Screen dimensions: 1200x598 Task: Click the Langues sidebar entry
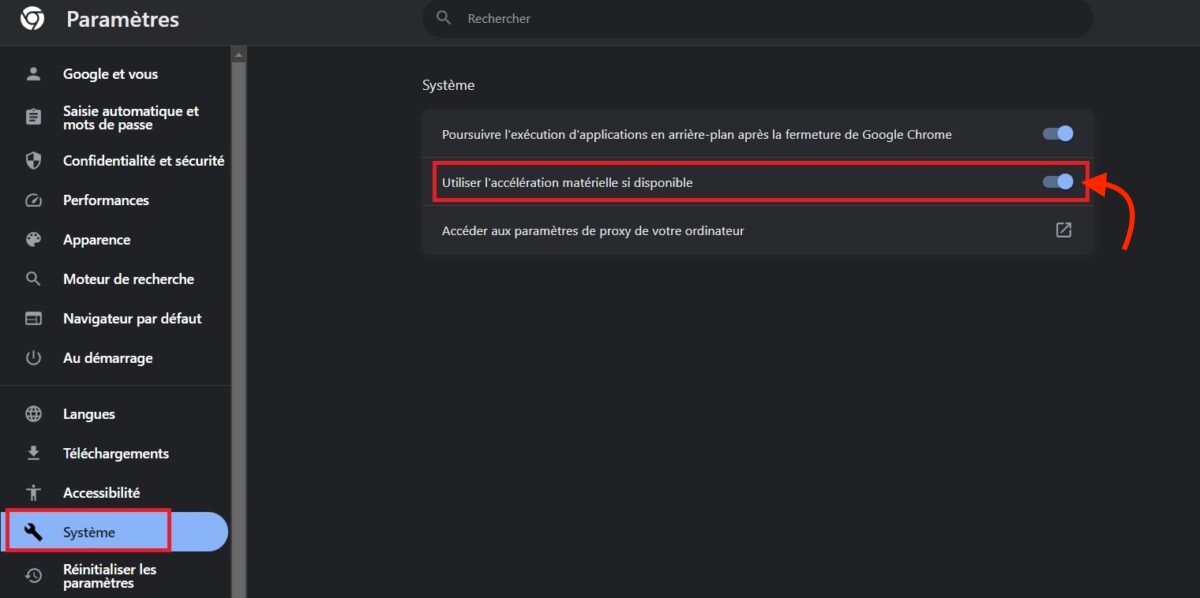coord(88,413)
